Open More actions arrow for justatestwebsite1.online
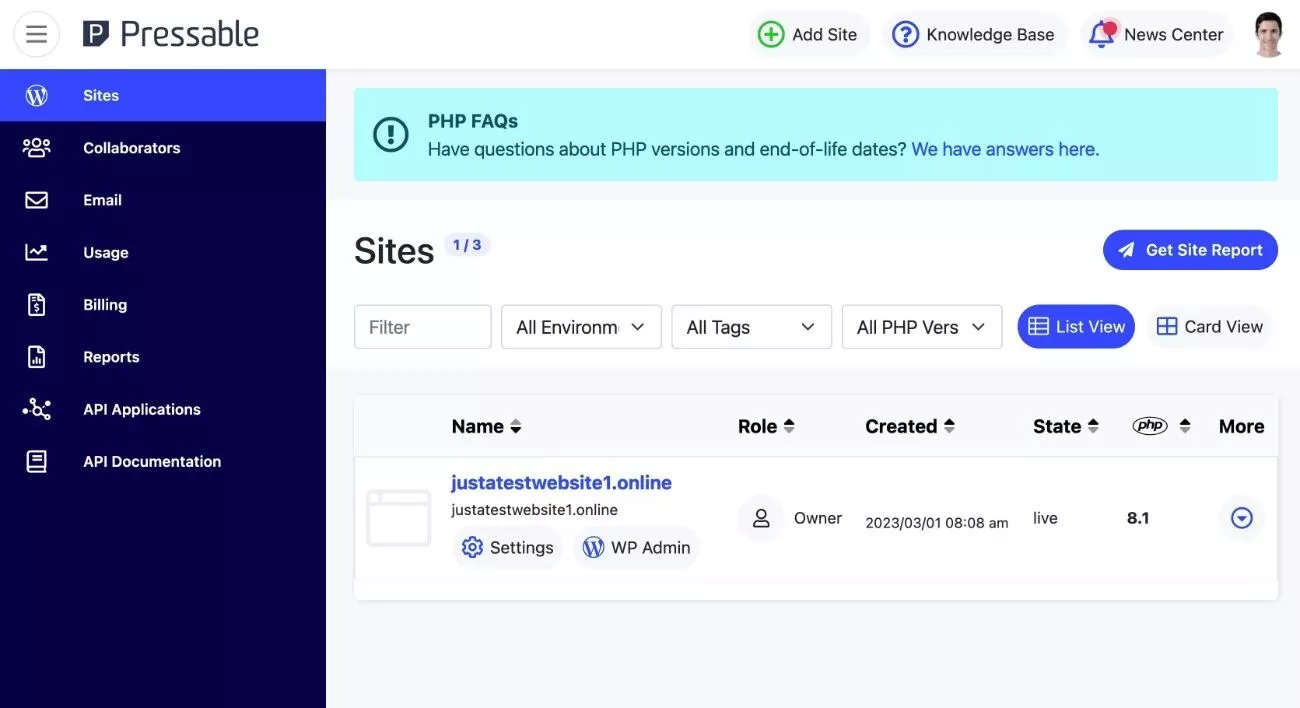The image size is (1300, 708). (x=1241, y=518)
